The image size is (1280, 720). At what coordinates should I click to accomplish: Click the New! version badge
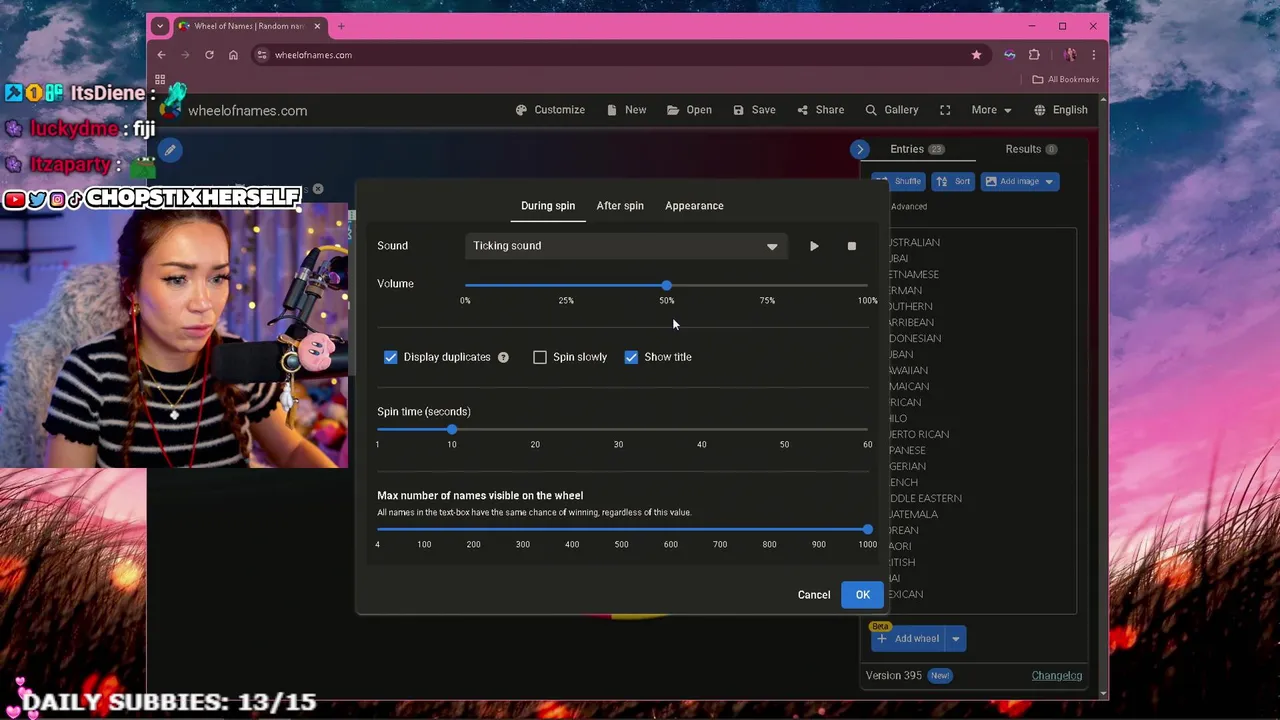click(x=940, y=676)
